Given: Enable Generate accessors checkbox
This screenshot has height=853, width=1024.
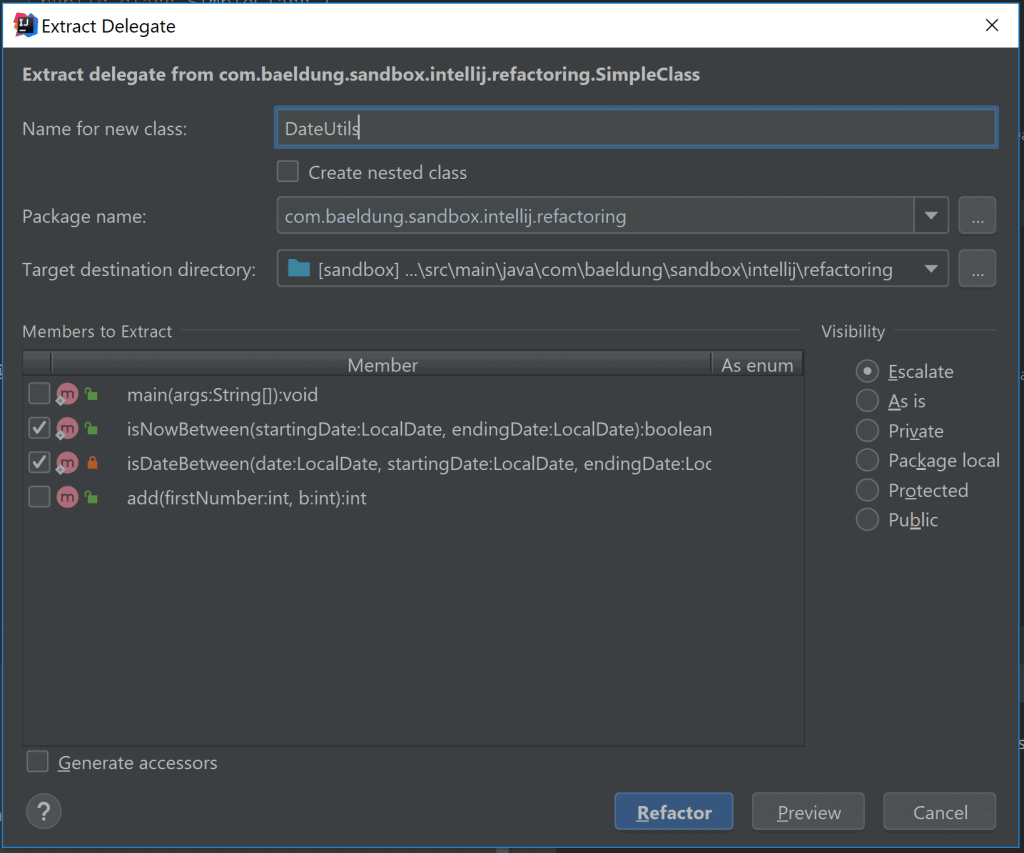Looking at the screenshot, I should coord(37,762).
